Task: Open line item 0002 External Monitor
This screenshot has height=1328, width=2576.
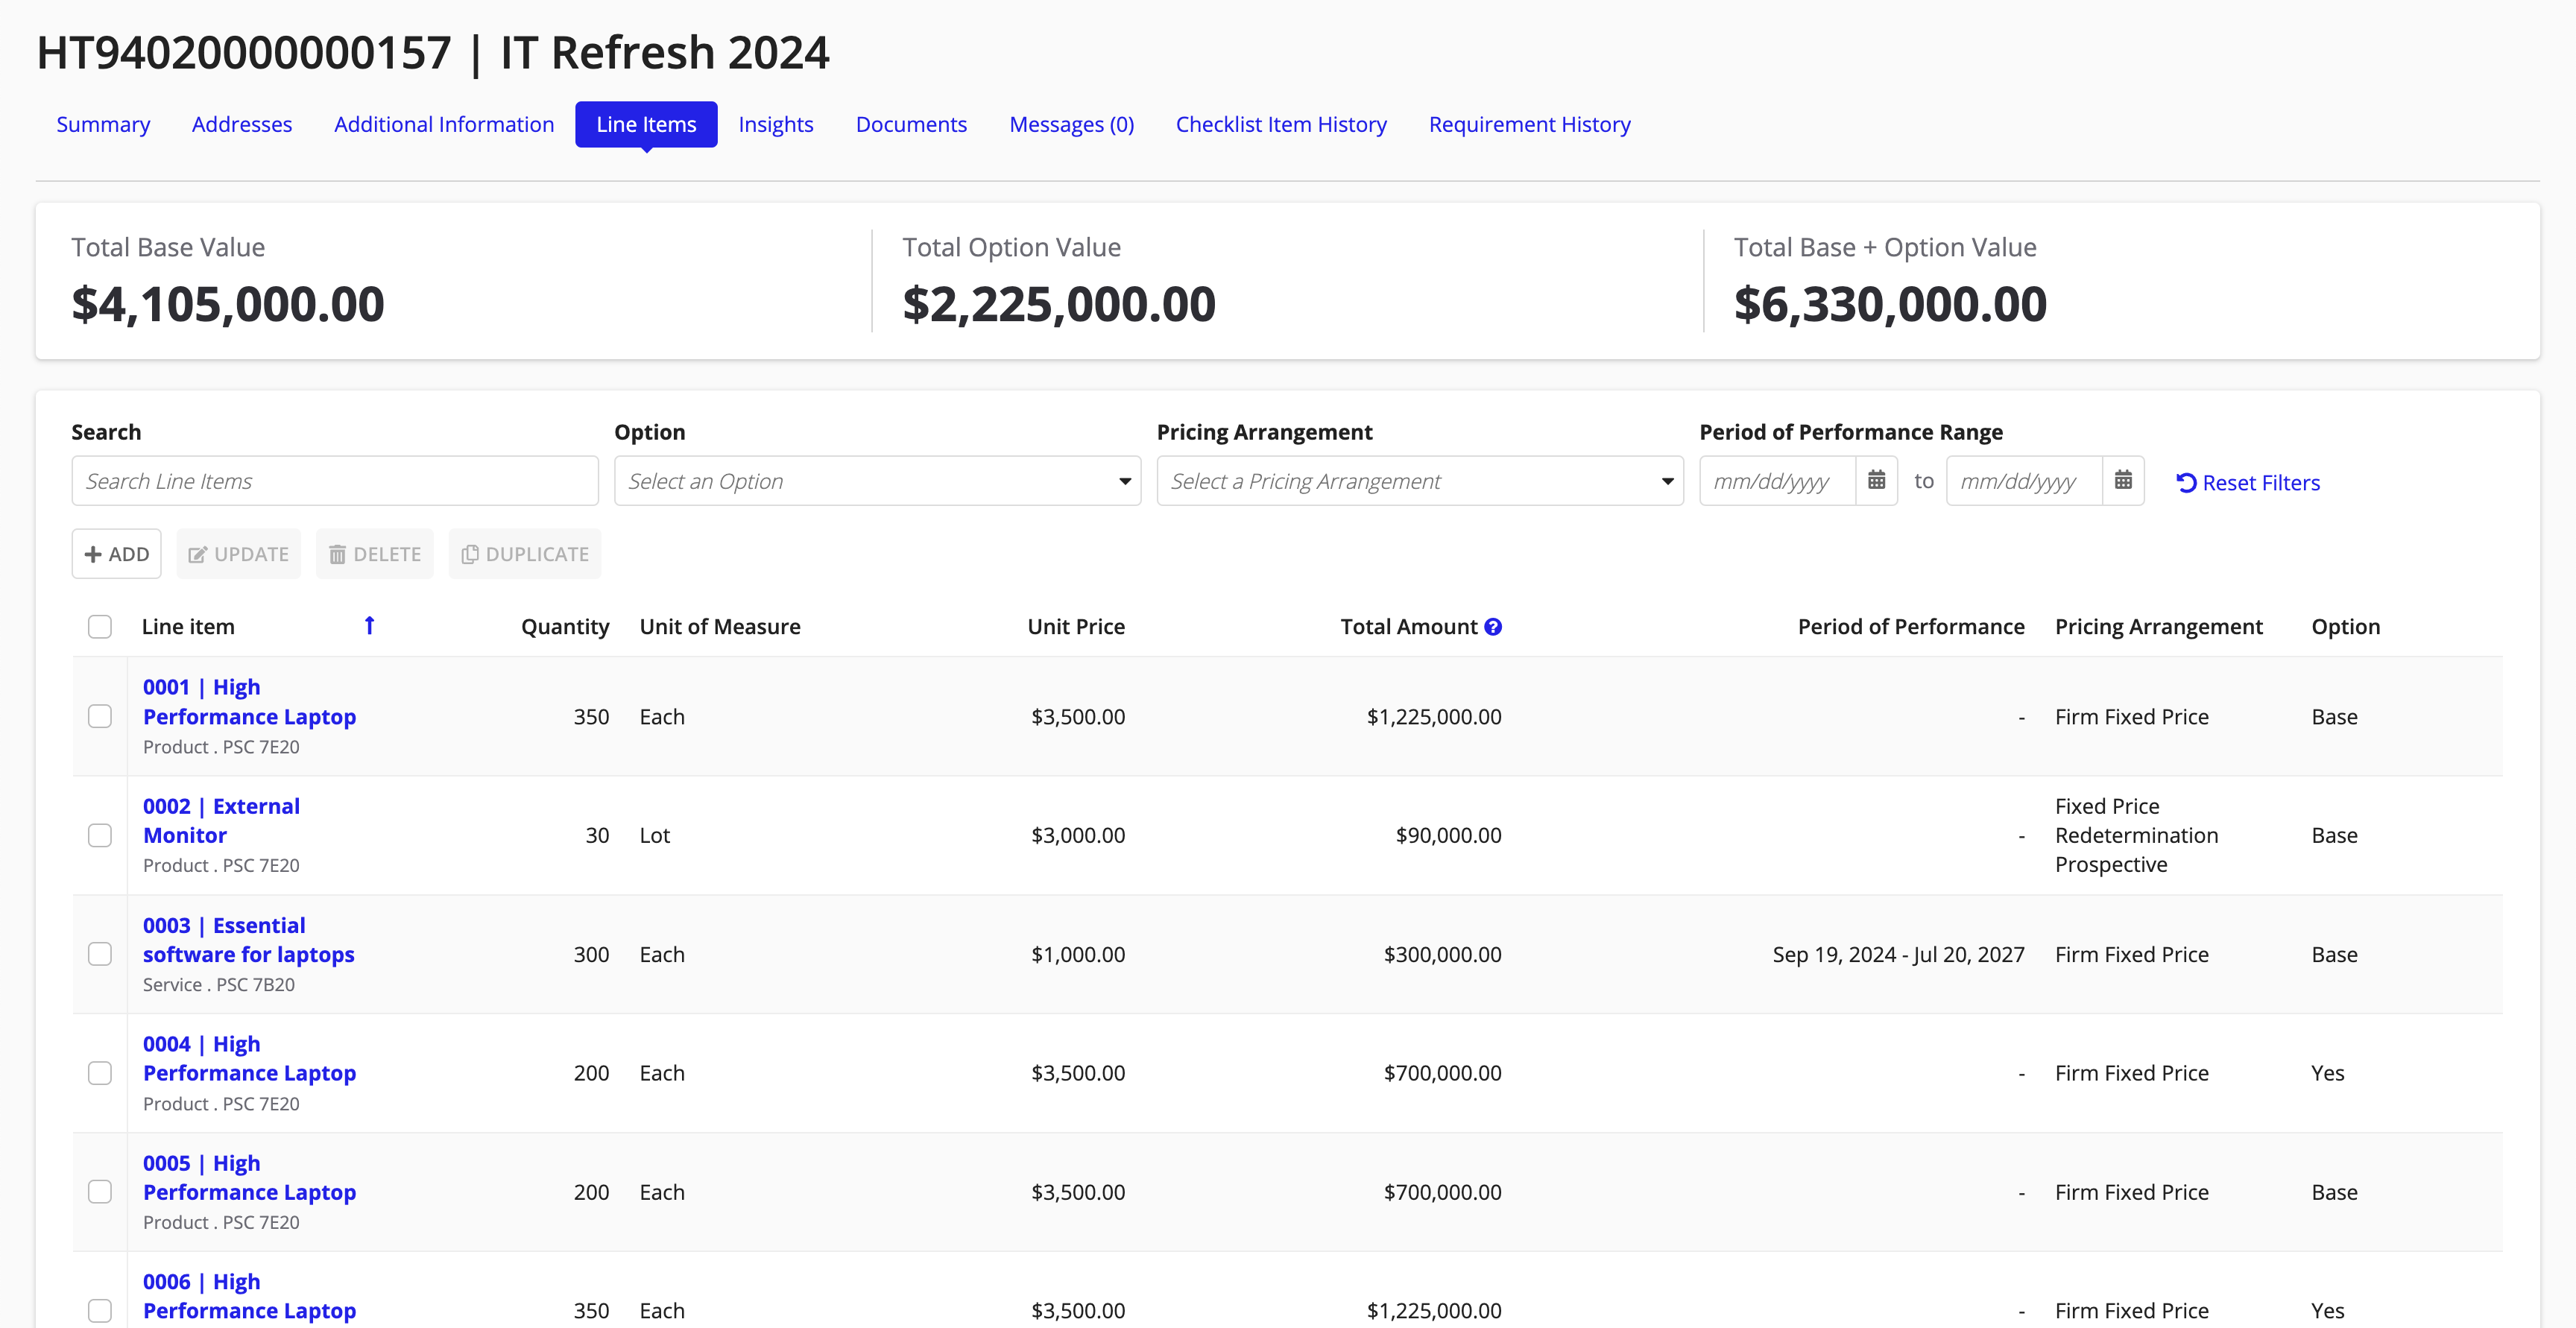Action: [221, 820]
